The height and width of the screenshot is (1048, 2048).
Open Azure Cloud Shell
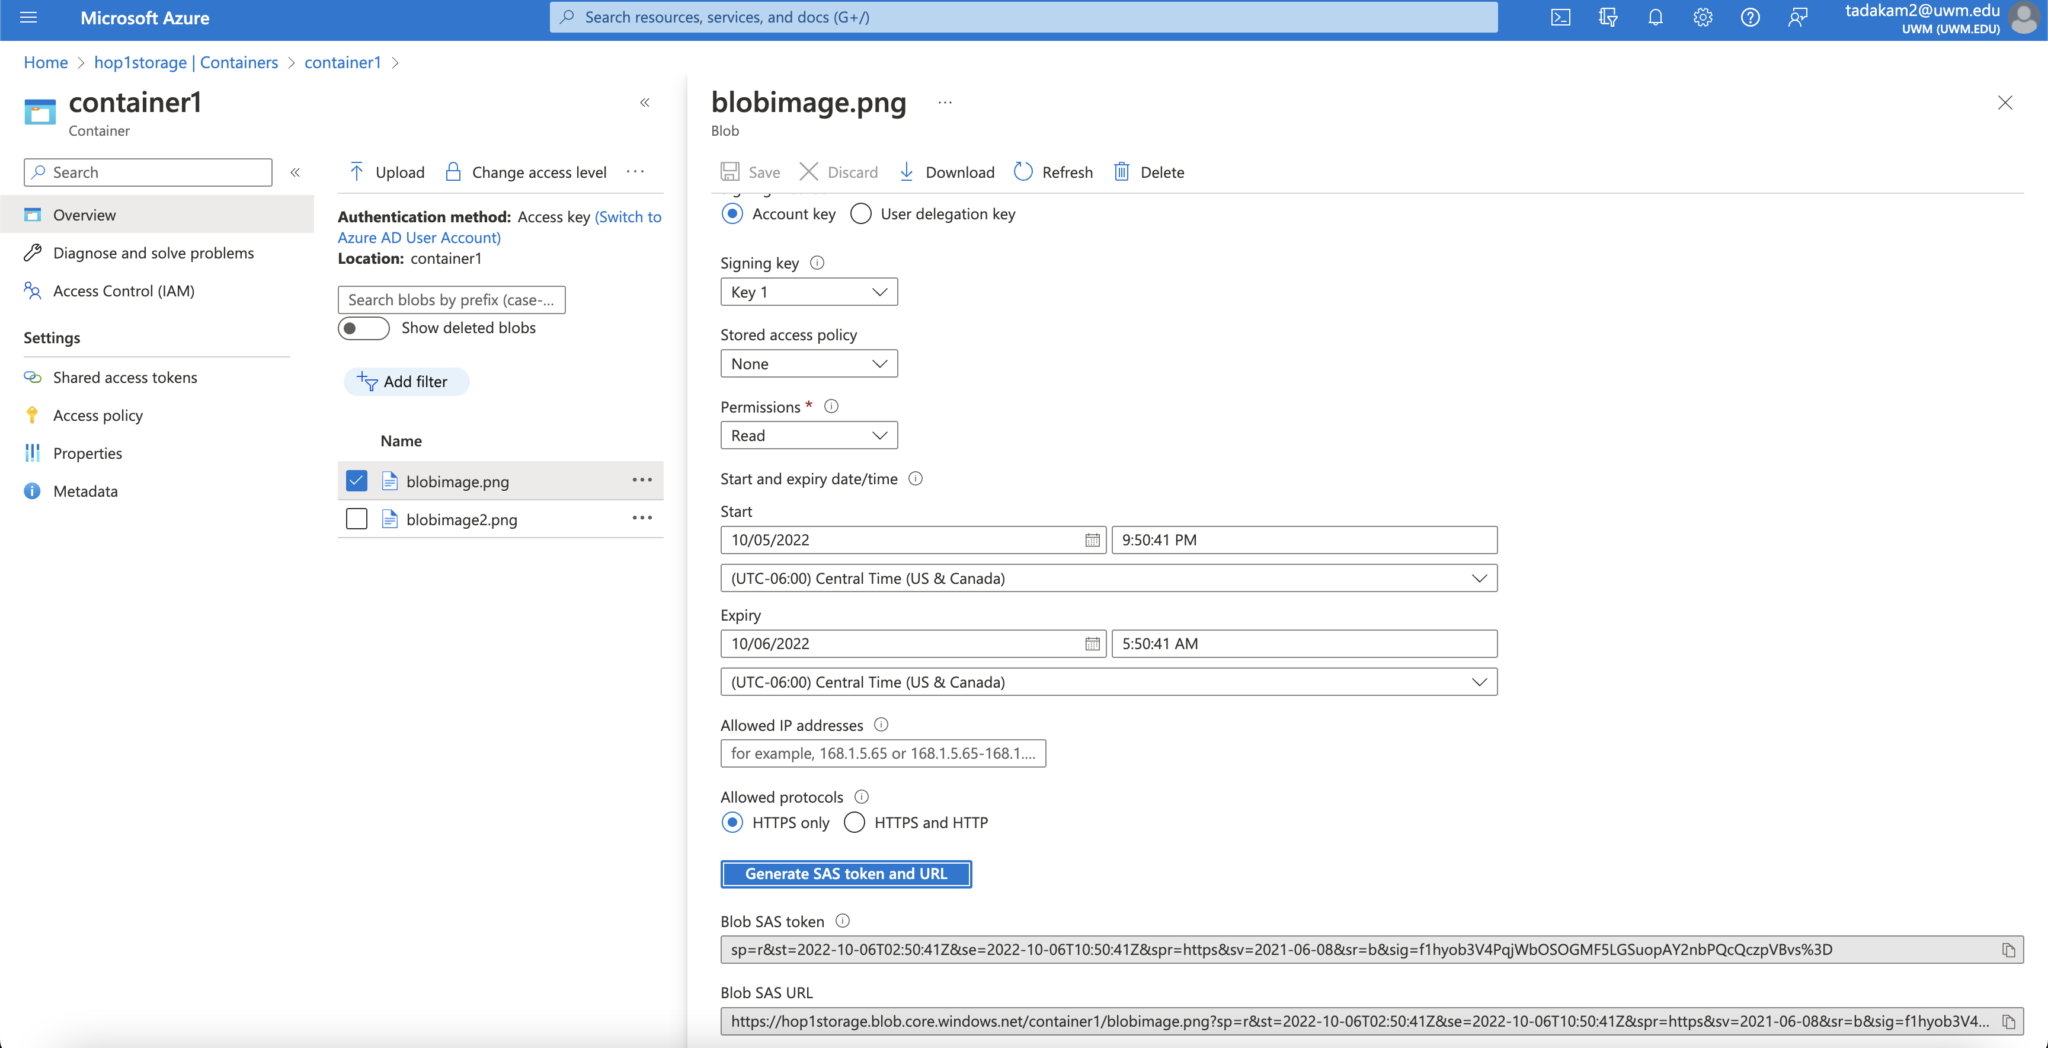(x=1560, y=17)
